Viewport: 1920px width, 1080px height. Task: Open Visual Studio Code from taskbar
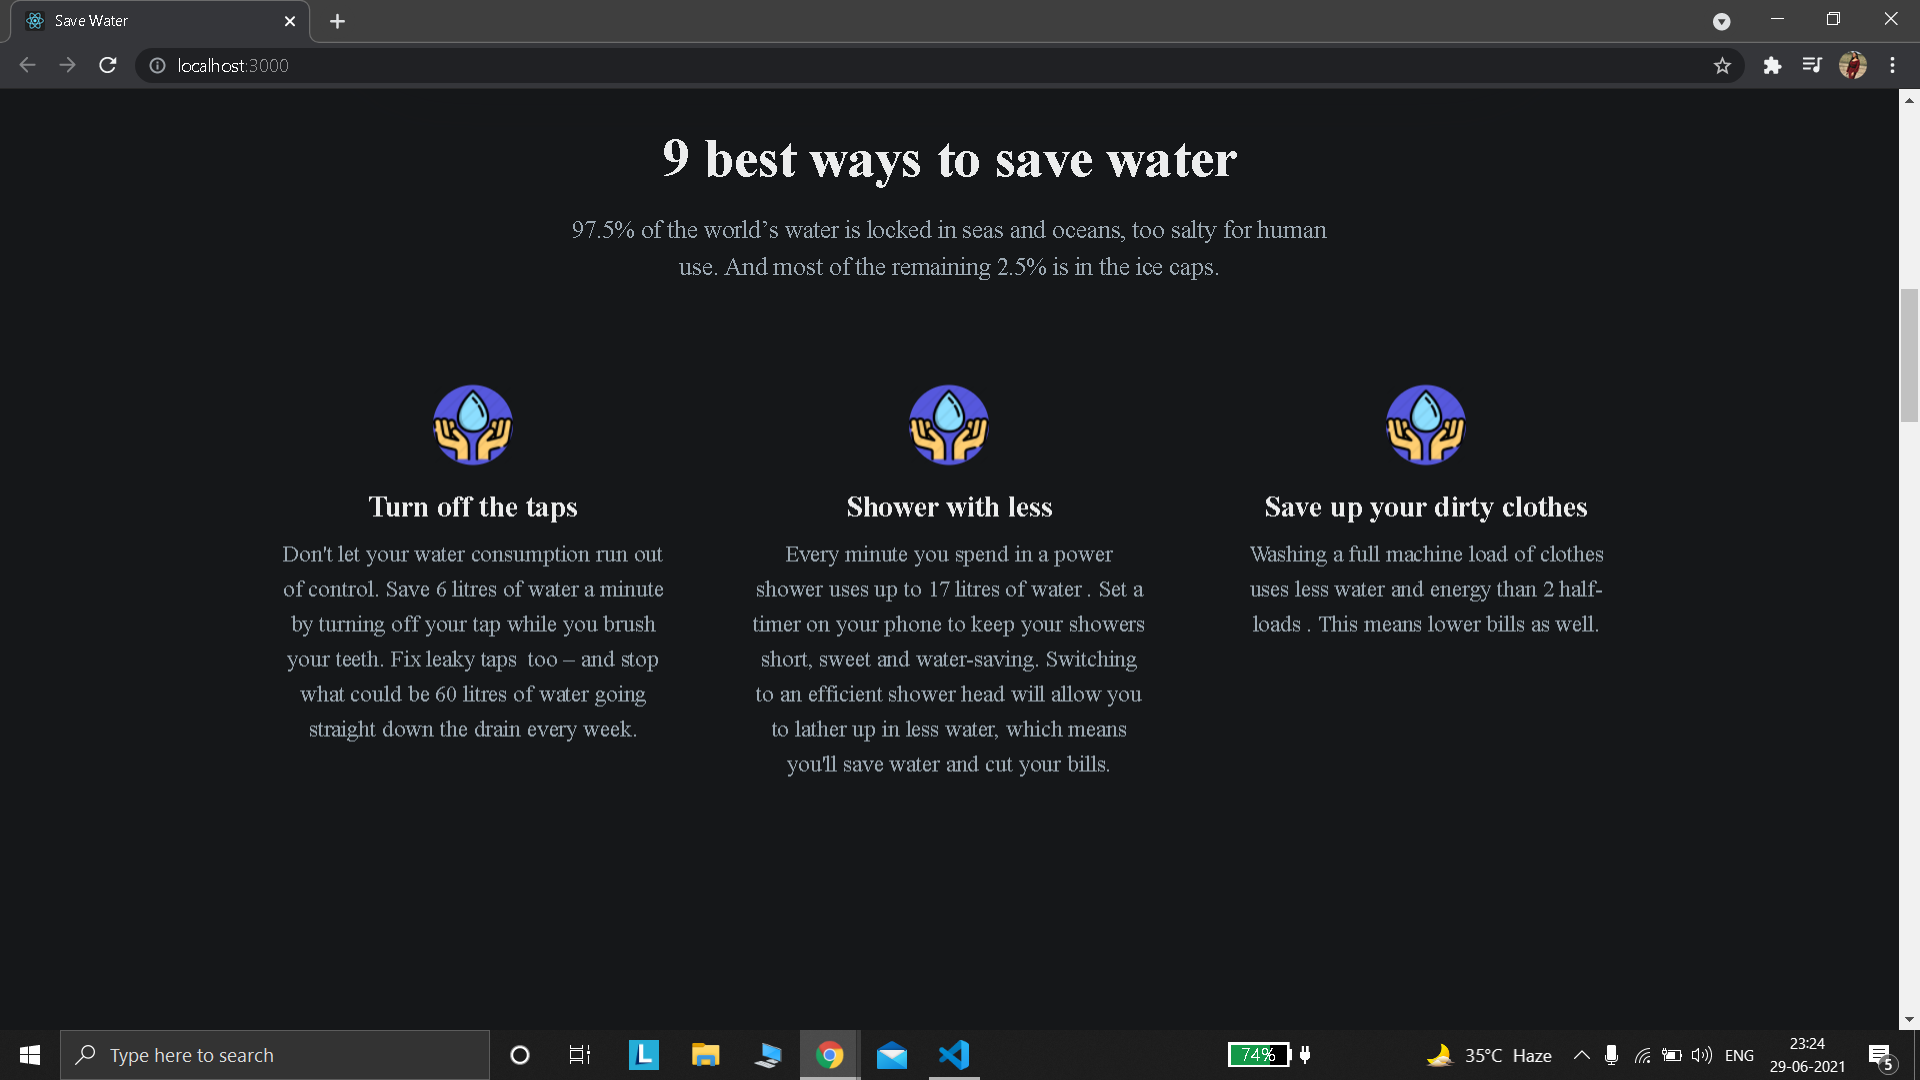pyautogui.click(x=954, y=1055)
